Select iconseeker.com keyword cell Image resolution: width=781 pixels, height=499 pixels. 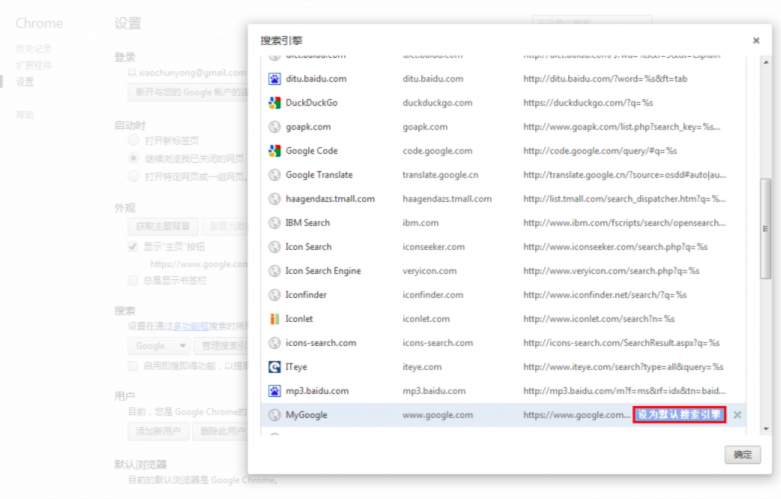tap(433, 247)
